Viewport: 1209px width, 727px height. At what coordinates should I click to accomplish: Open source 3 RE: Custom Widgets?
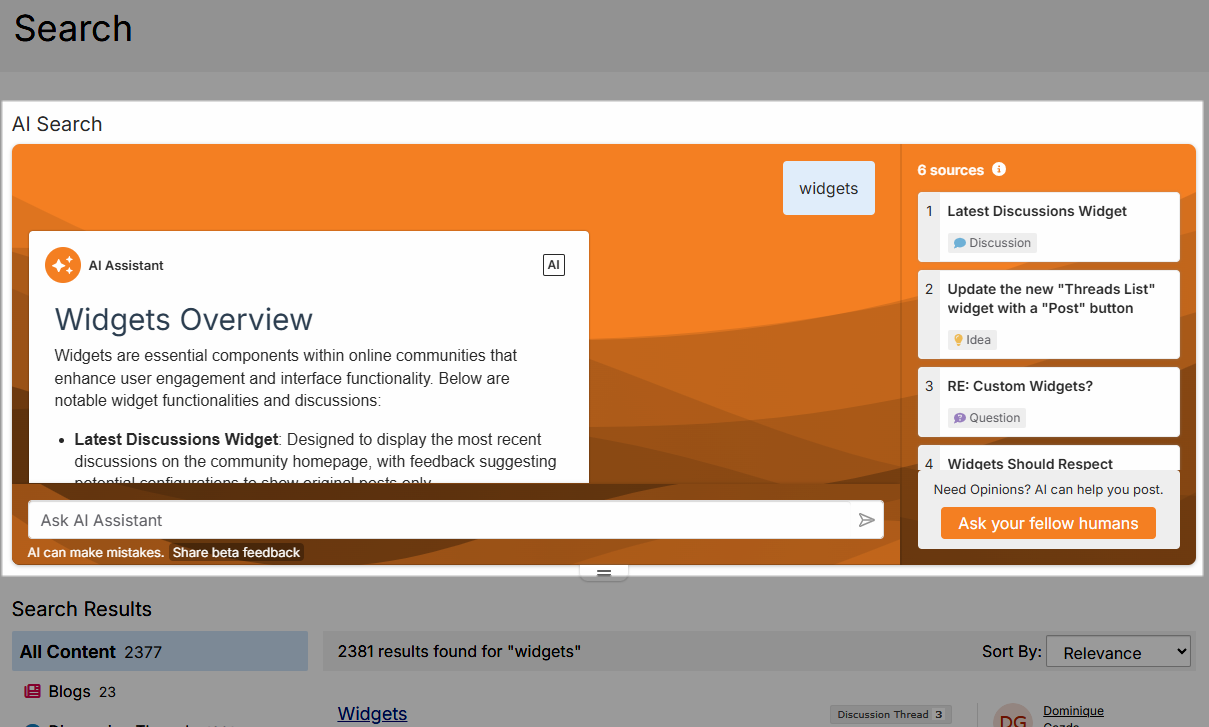click(1048, 402)
